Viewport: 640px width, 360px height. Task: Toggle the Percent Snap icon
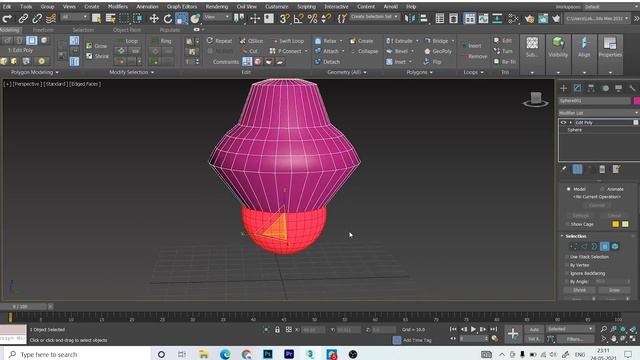click(x=312, y=18)
